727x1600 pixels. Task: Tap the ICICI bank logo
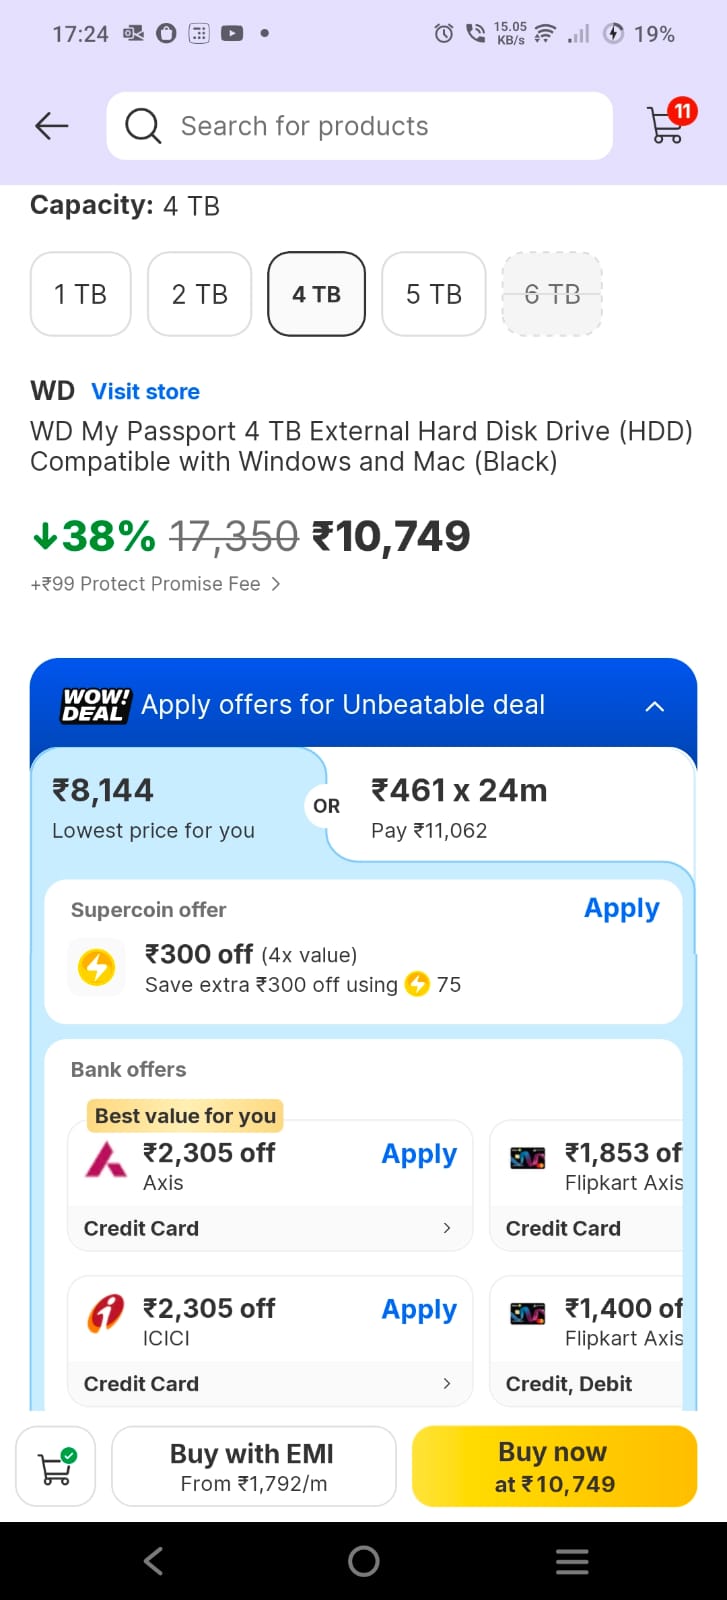(x=106, y=1314)
